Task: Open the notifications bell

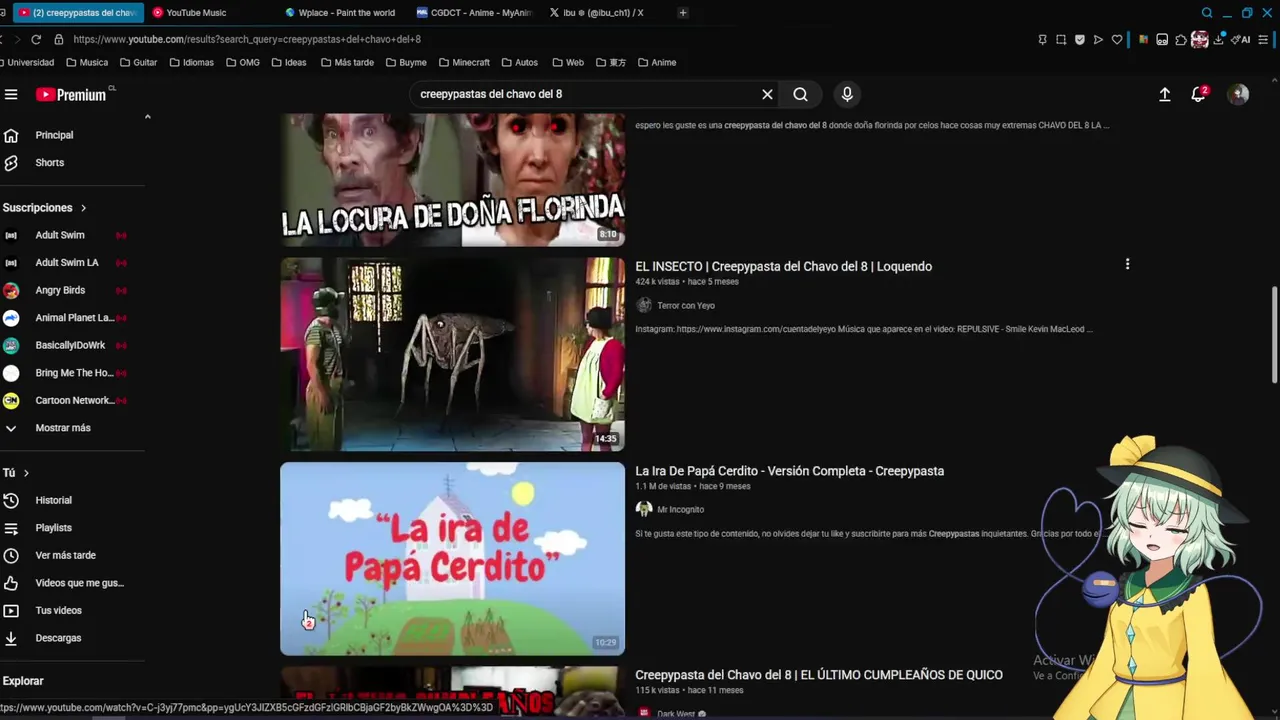Action: tap(1198, 94)
